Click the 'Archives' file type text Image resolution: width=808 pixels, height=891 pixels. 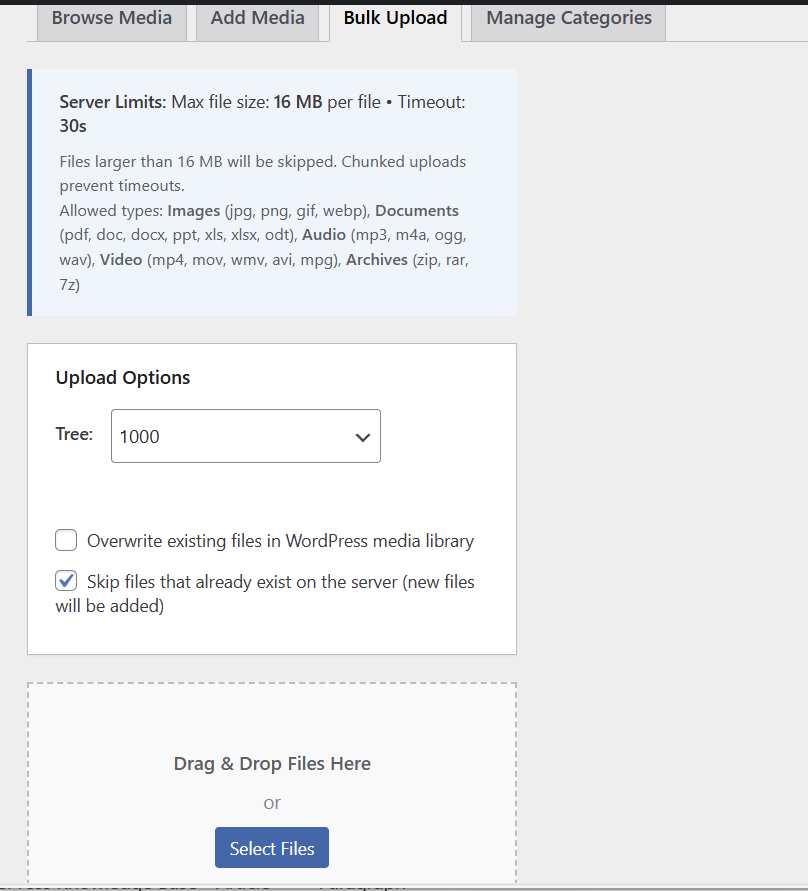(377, 260)
